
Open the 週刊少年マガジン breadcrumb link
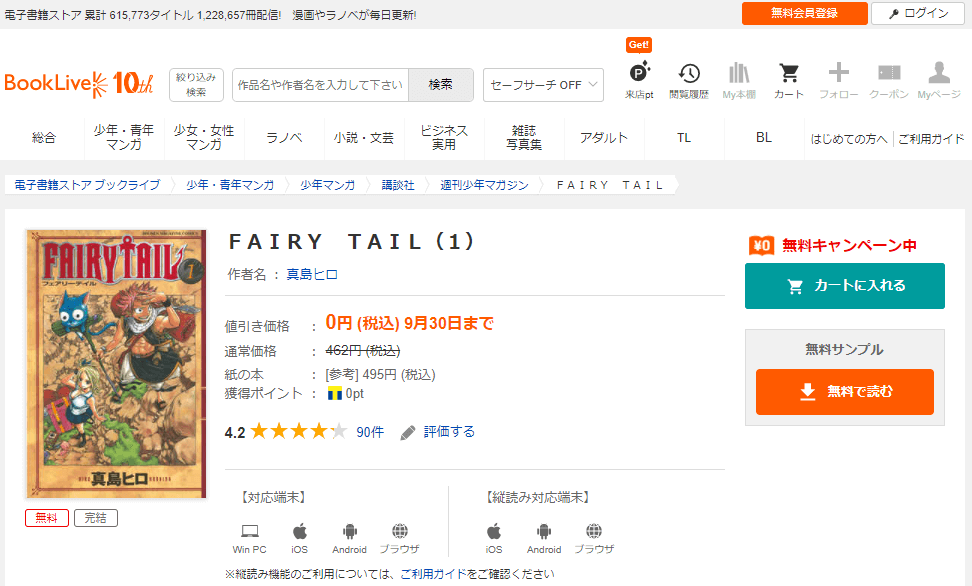pos(484,185)
